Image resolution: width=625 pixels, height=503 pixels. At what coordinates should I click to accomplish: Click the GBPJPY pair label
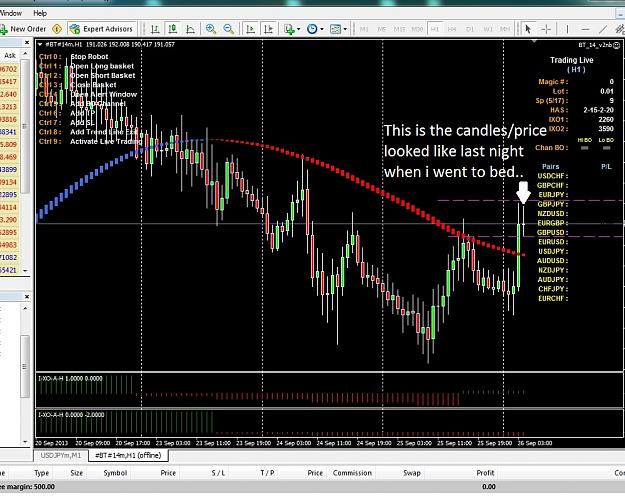pyautogui.click(x=551, y=204)
